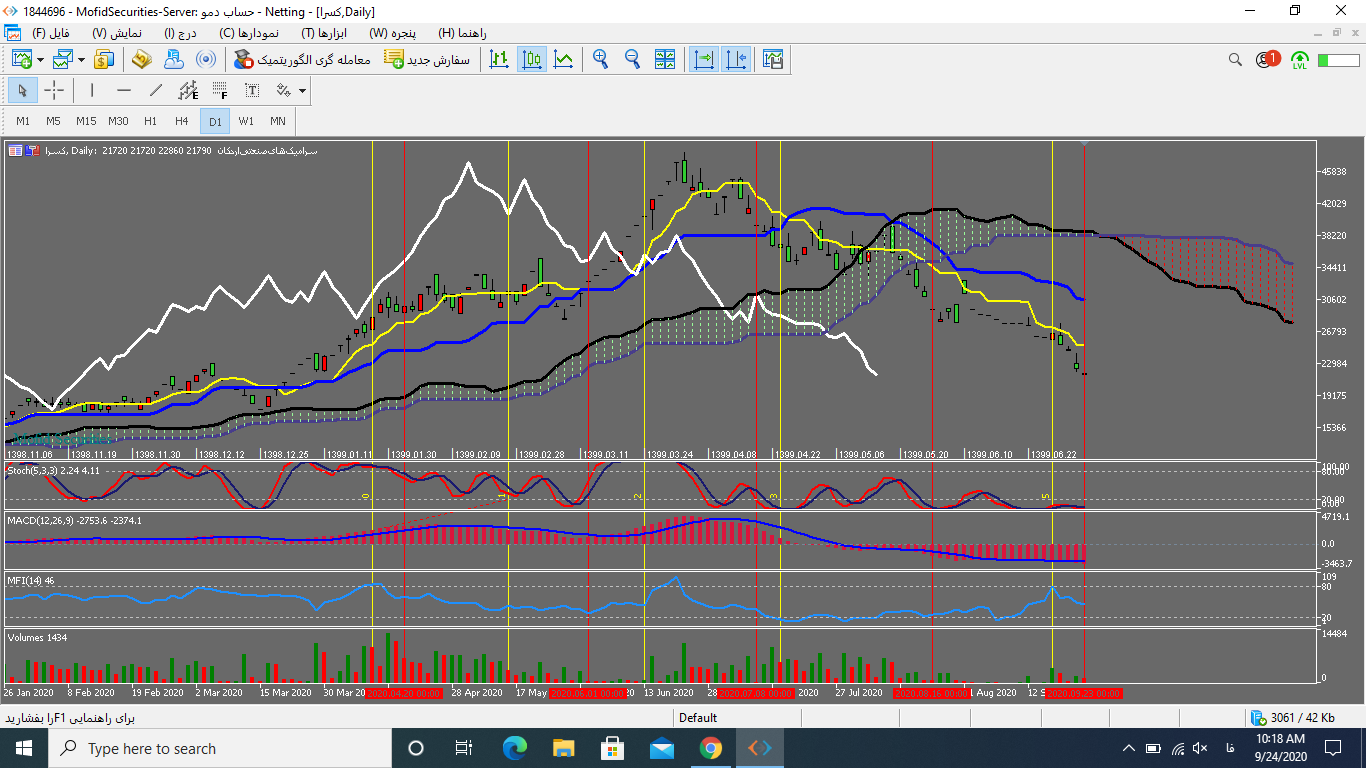
Task: Draw a horizontal line tool
Action: (x=124, y=91)
